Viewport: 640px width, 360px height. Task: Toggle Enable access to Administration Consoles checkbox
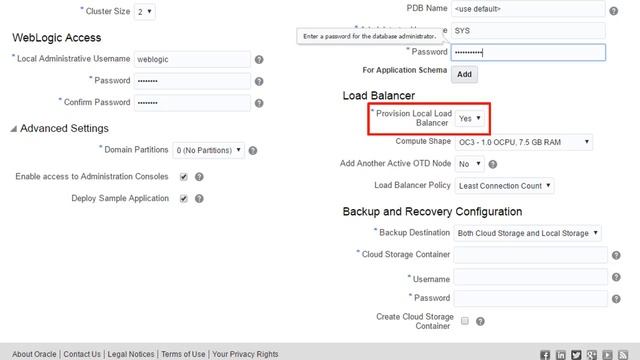(x=184, y=177)
